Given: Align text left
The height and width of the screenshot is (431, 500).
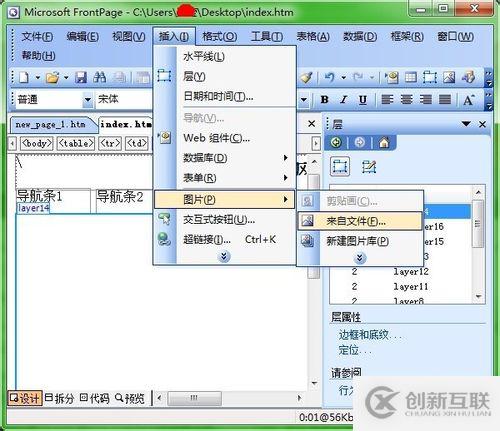Looking at the screenshot, I should point(387,100).
